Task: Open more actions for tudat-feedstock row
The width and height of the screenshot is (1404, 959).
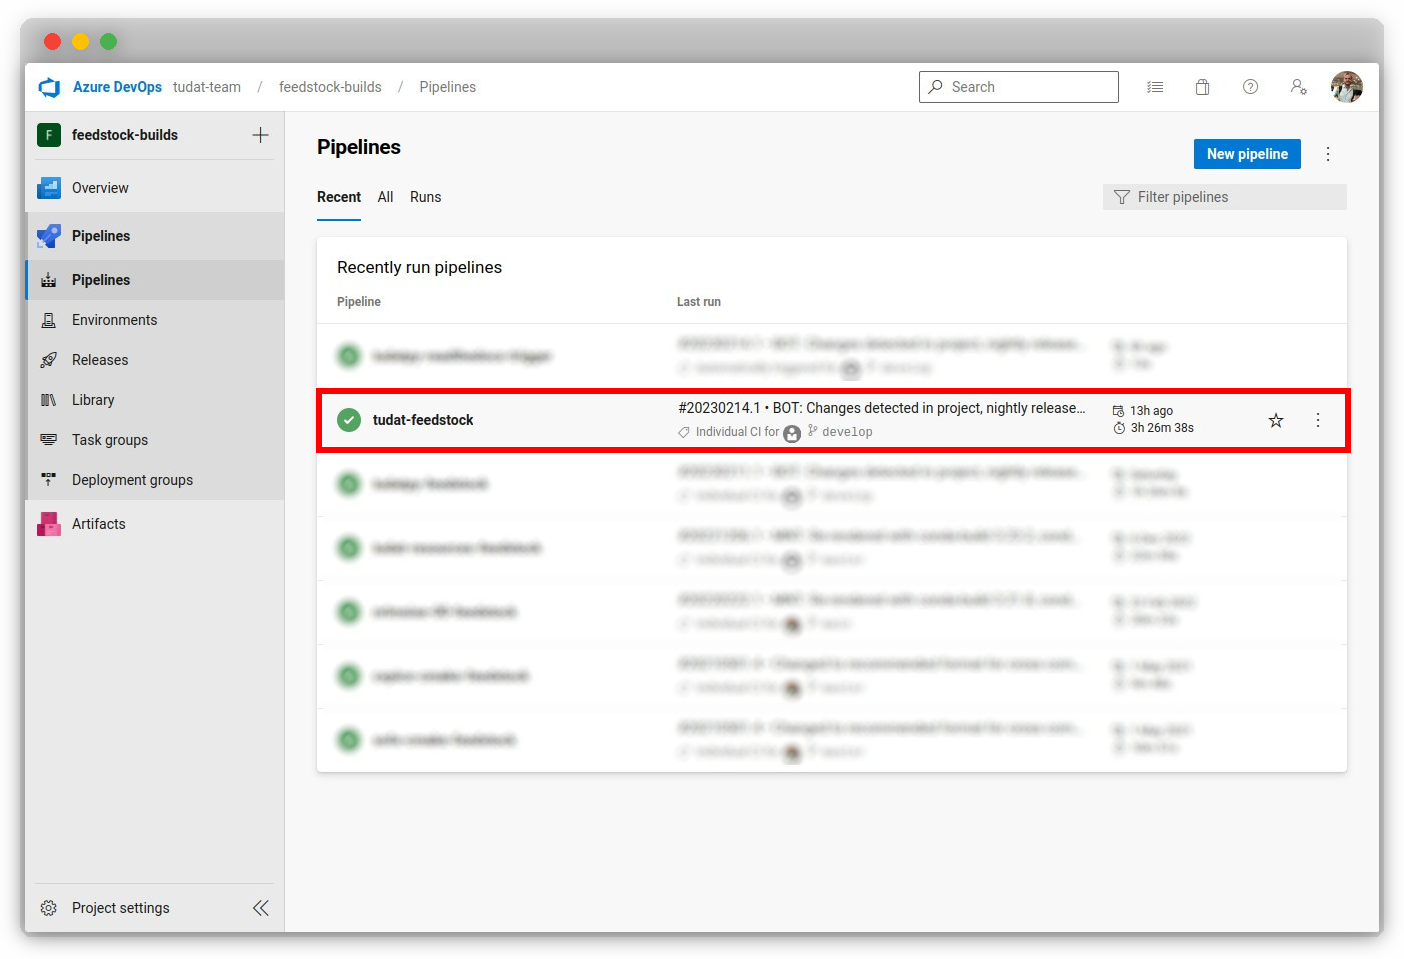Action: pos(1318,420)
